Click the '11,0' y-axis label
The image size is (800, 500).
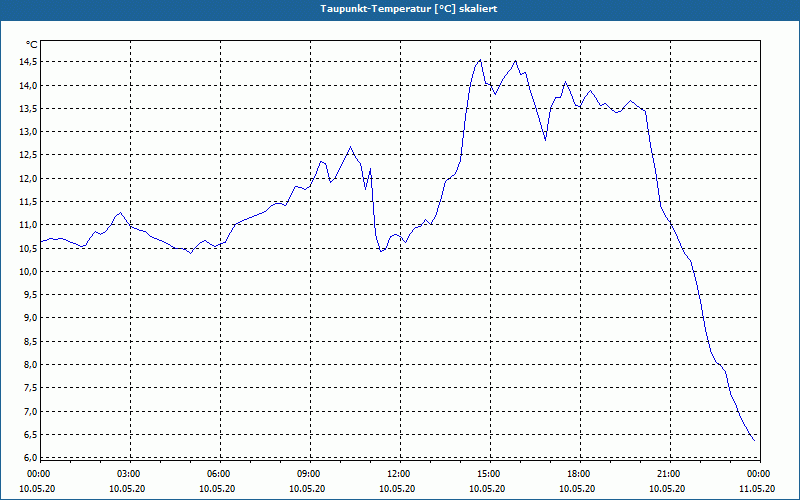(28, 224)
